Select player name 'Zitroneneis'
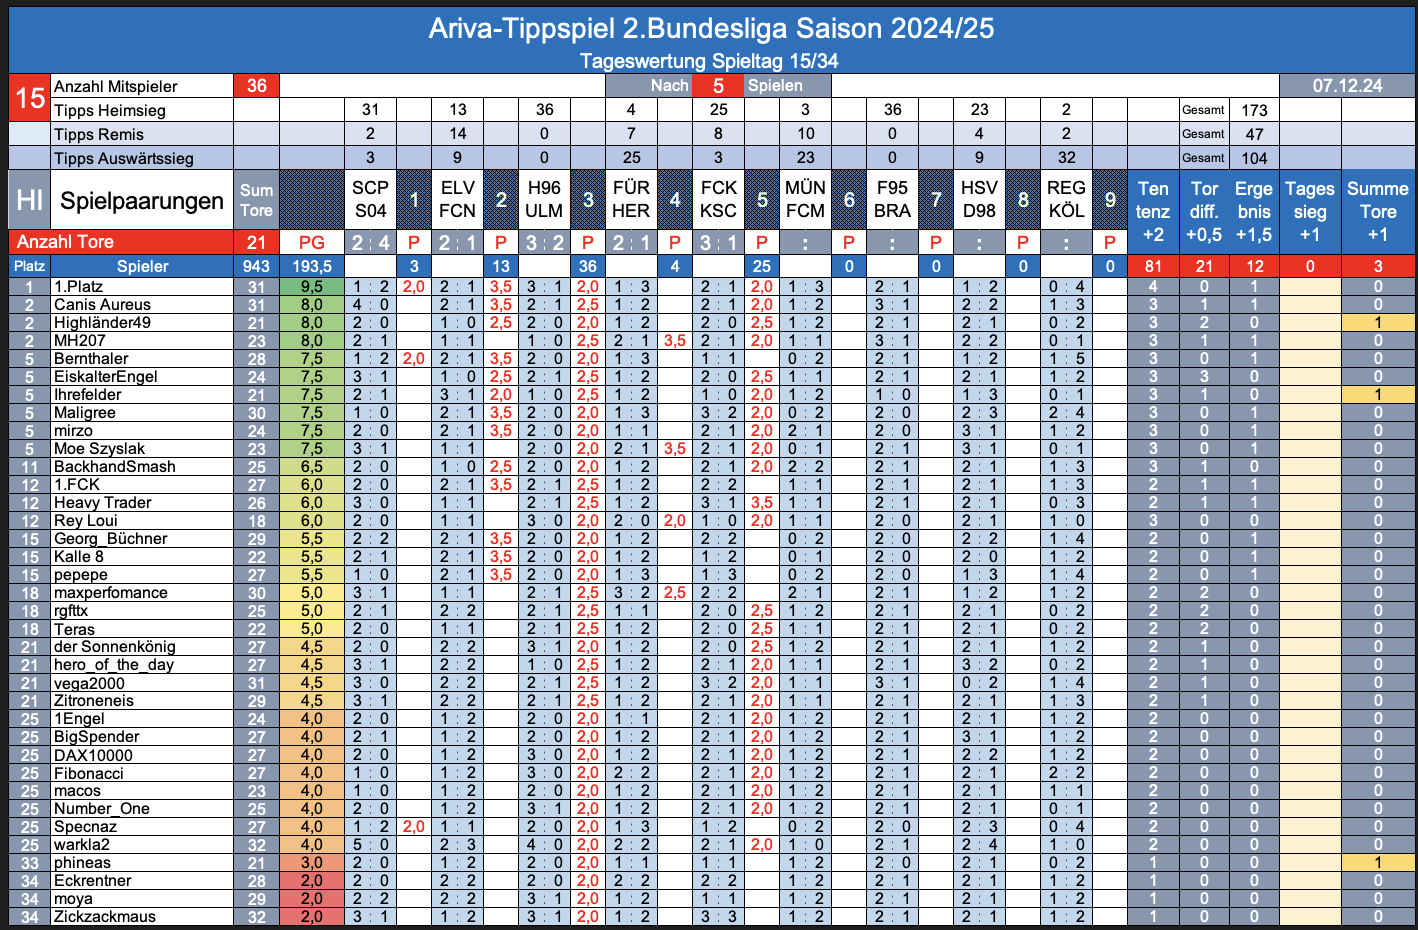 tap(94, 700)
